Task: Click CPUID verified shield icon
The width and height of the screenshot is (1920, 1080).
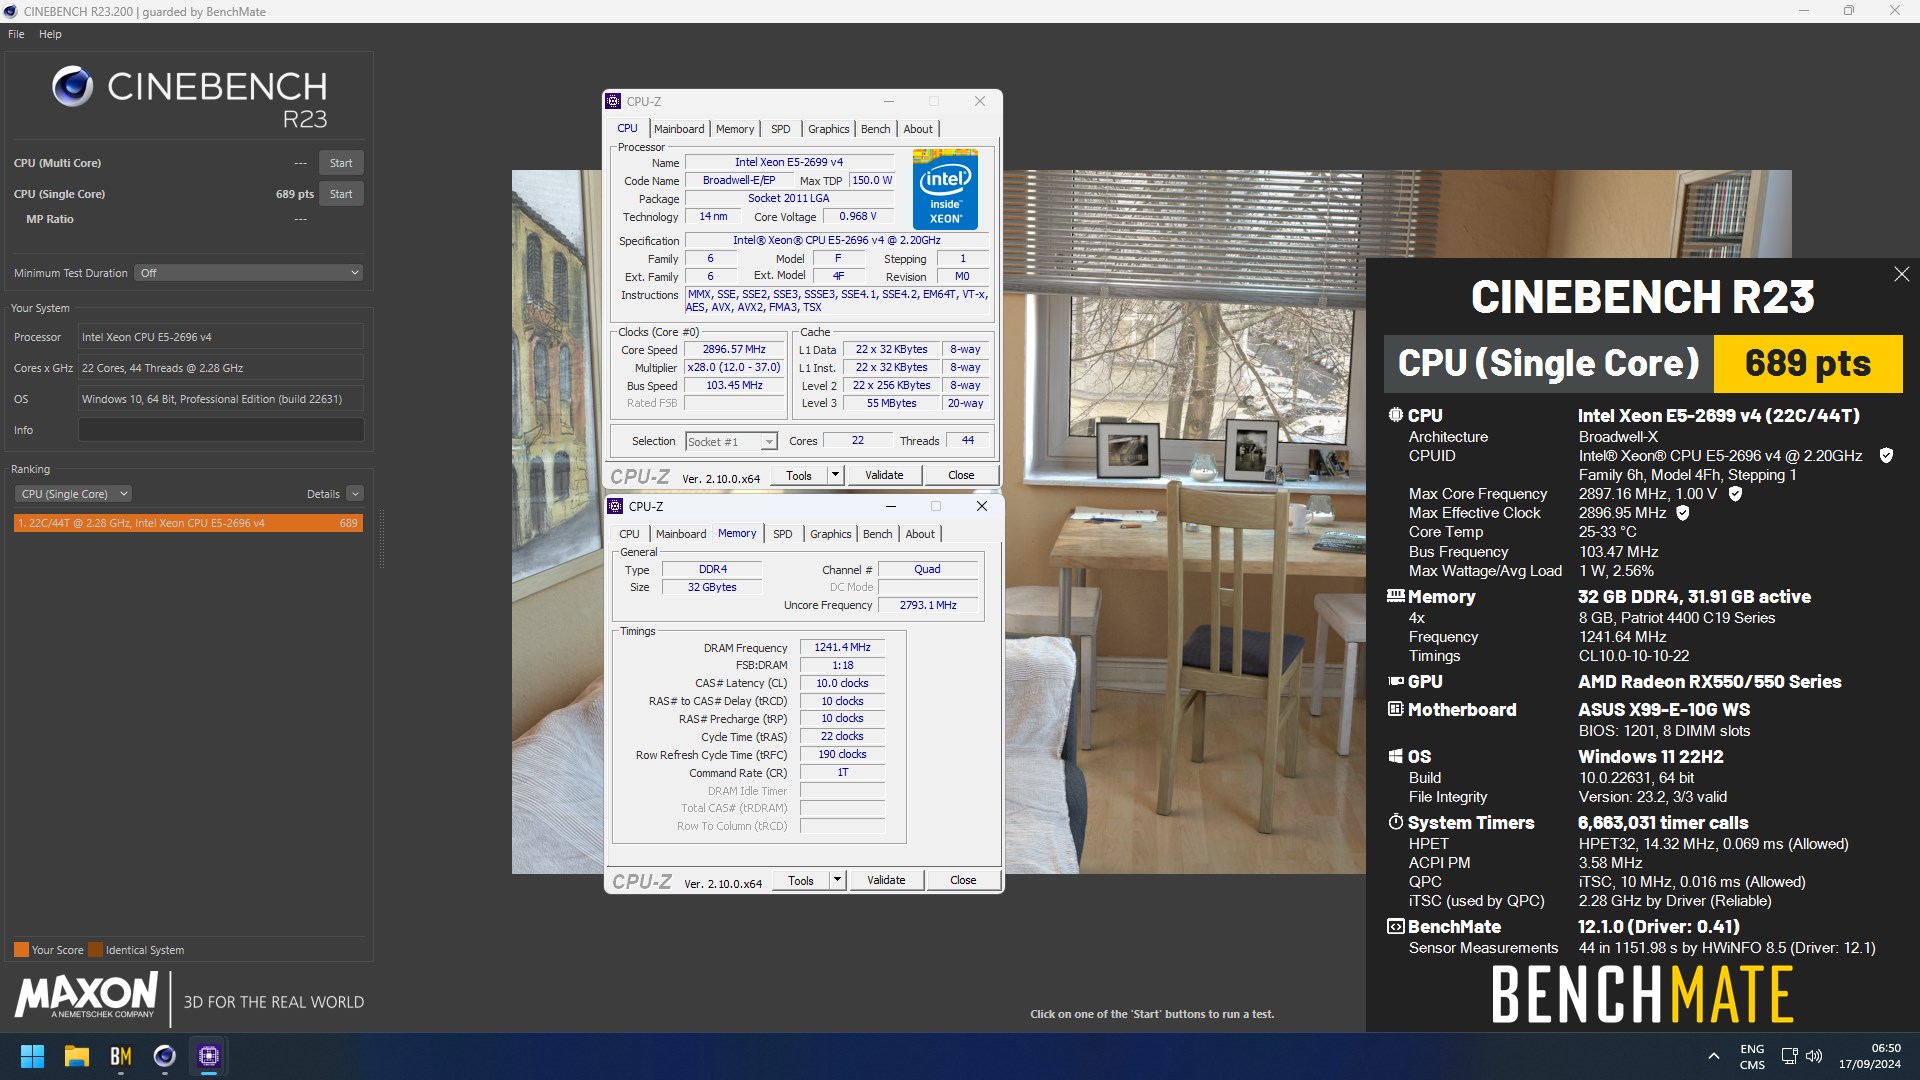Action: click(x=1886, y=456)
